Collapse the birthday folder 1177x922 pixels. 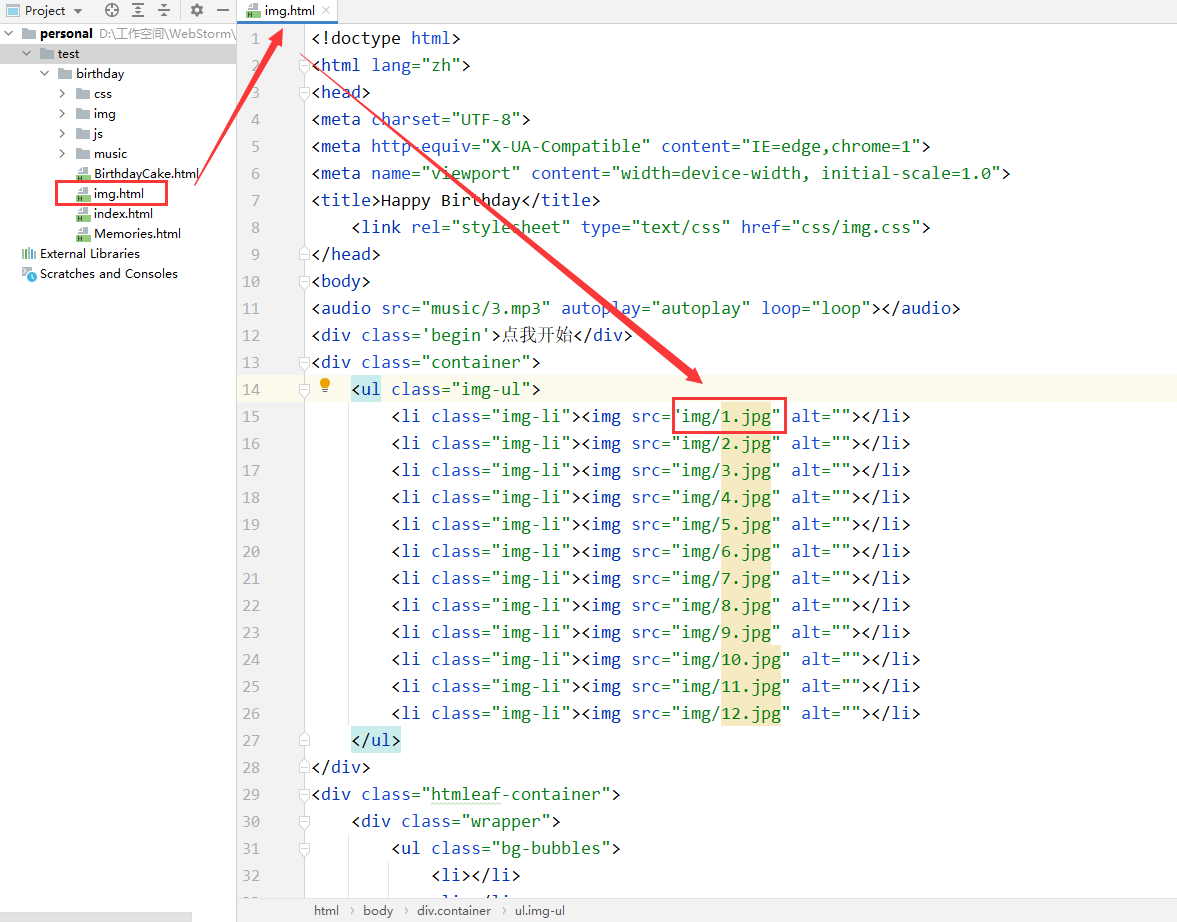point(45,74)
